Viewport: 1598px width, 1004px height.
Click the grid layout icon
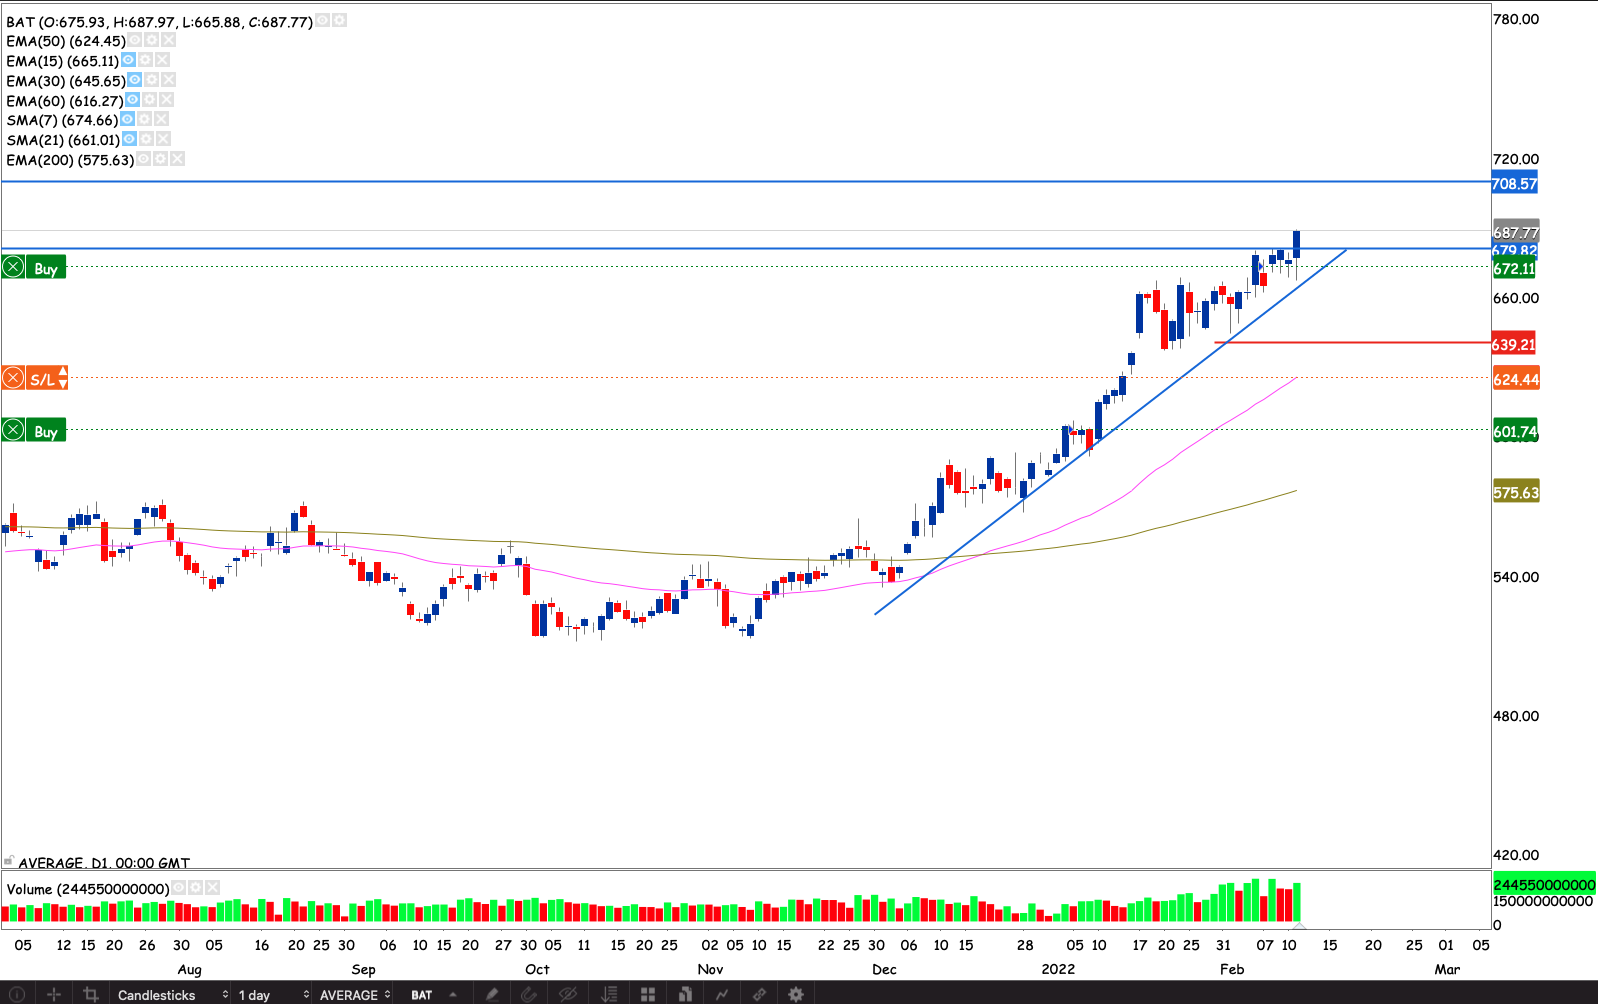[x=648, y=994]
